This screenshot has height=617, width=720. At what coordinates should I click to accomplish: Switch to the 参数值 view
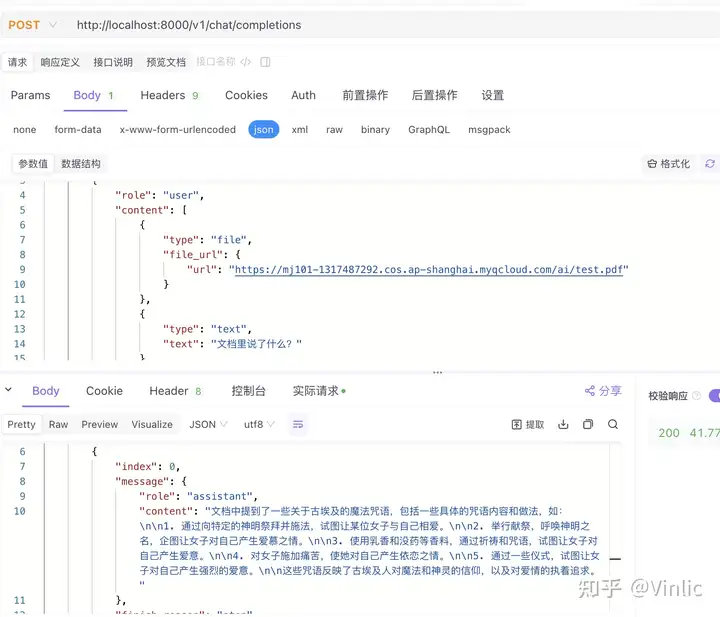click(x=33, y=163)
